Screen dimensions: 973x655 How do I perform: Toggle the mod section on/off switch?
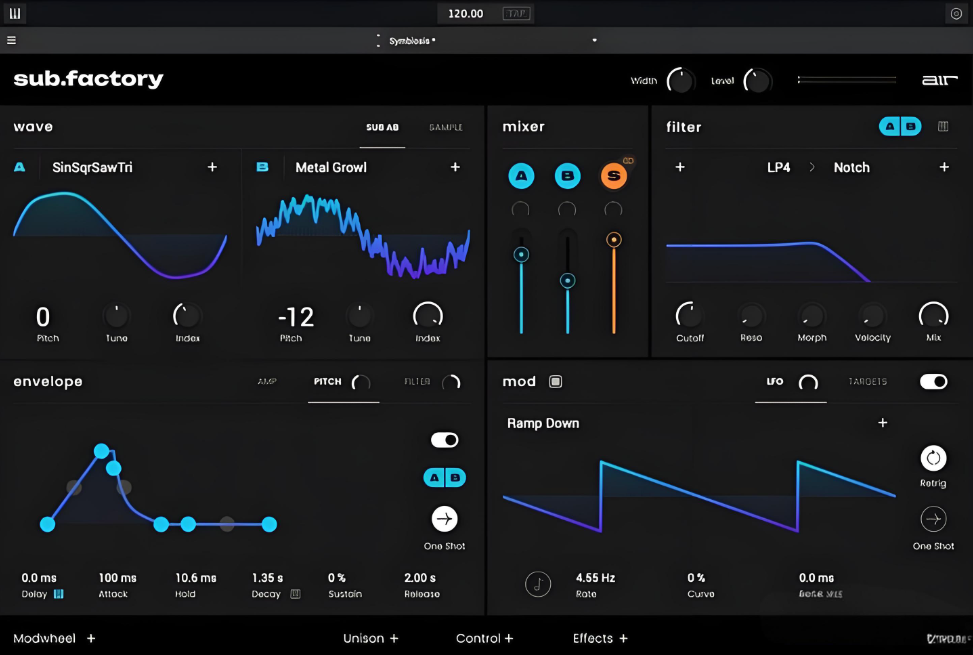(933, 381)
